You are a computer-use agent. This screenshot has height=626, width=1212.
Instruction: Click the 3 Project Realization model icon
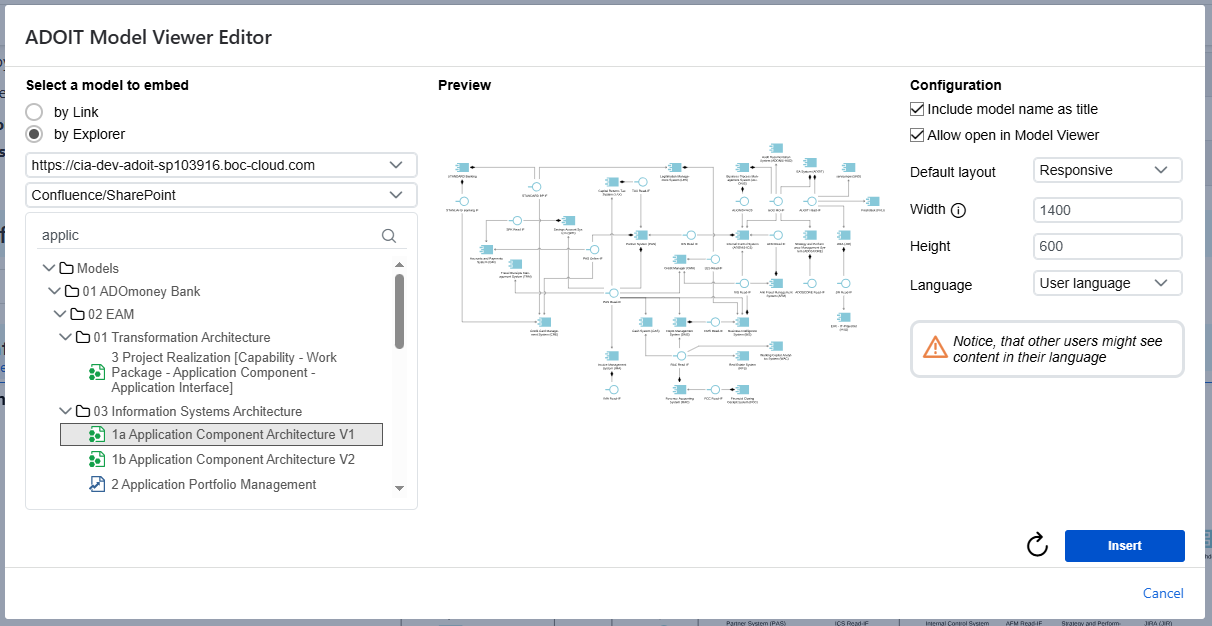click(97, 372)
